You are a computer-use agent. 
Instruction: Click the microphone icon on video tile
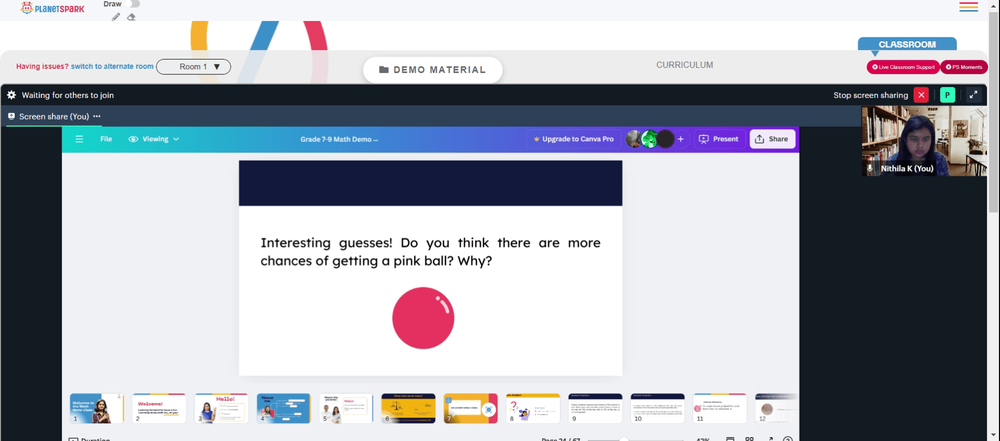[869, 168]
